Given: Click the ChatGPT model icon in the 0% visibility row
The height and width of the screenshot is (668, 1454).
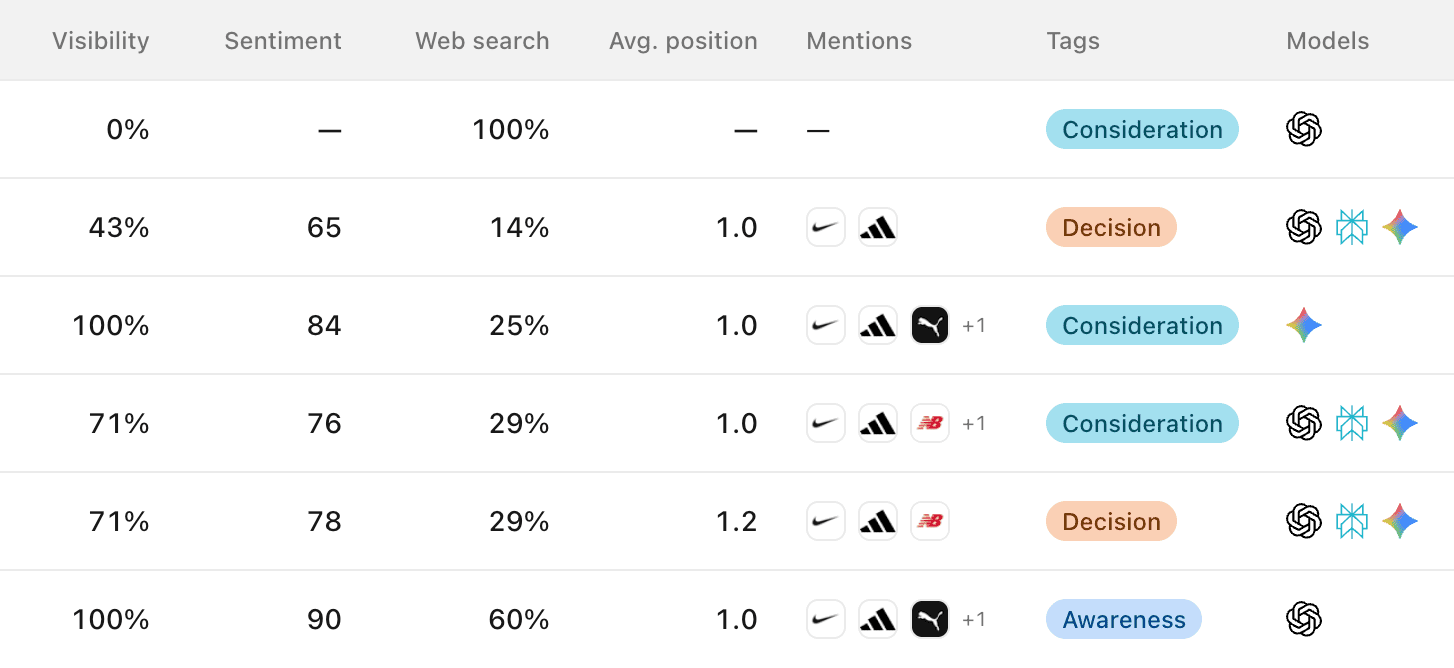Looking at the screenshot, I should 1304,129.
